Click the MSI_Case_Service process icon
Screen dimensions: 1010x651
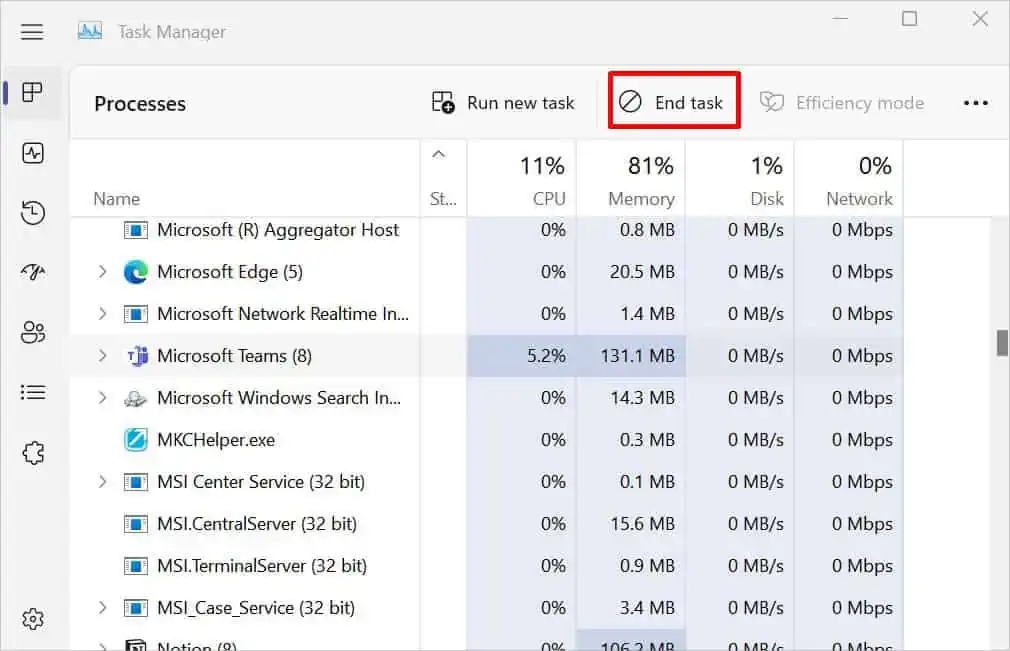[x=136, y=608]
